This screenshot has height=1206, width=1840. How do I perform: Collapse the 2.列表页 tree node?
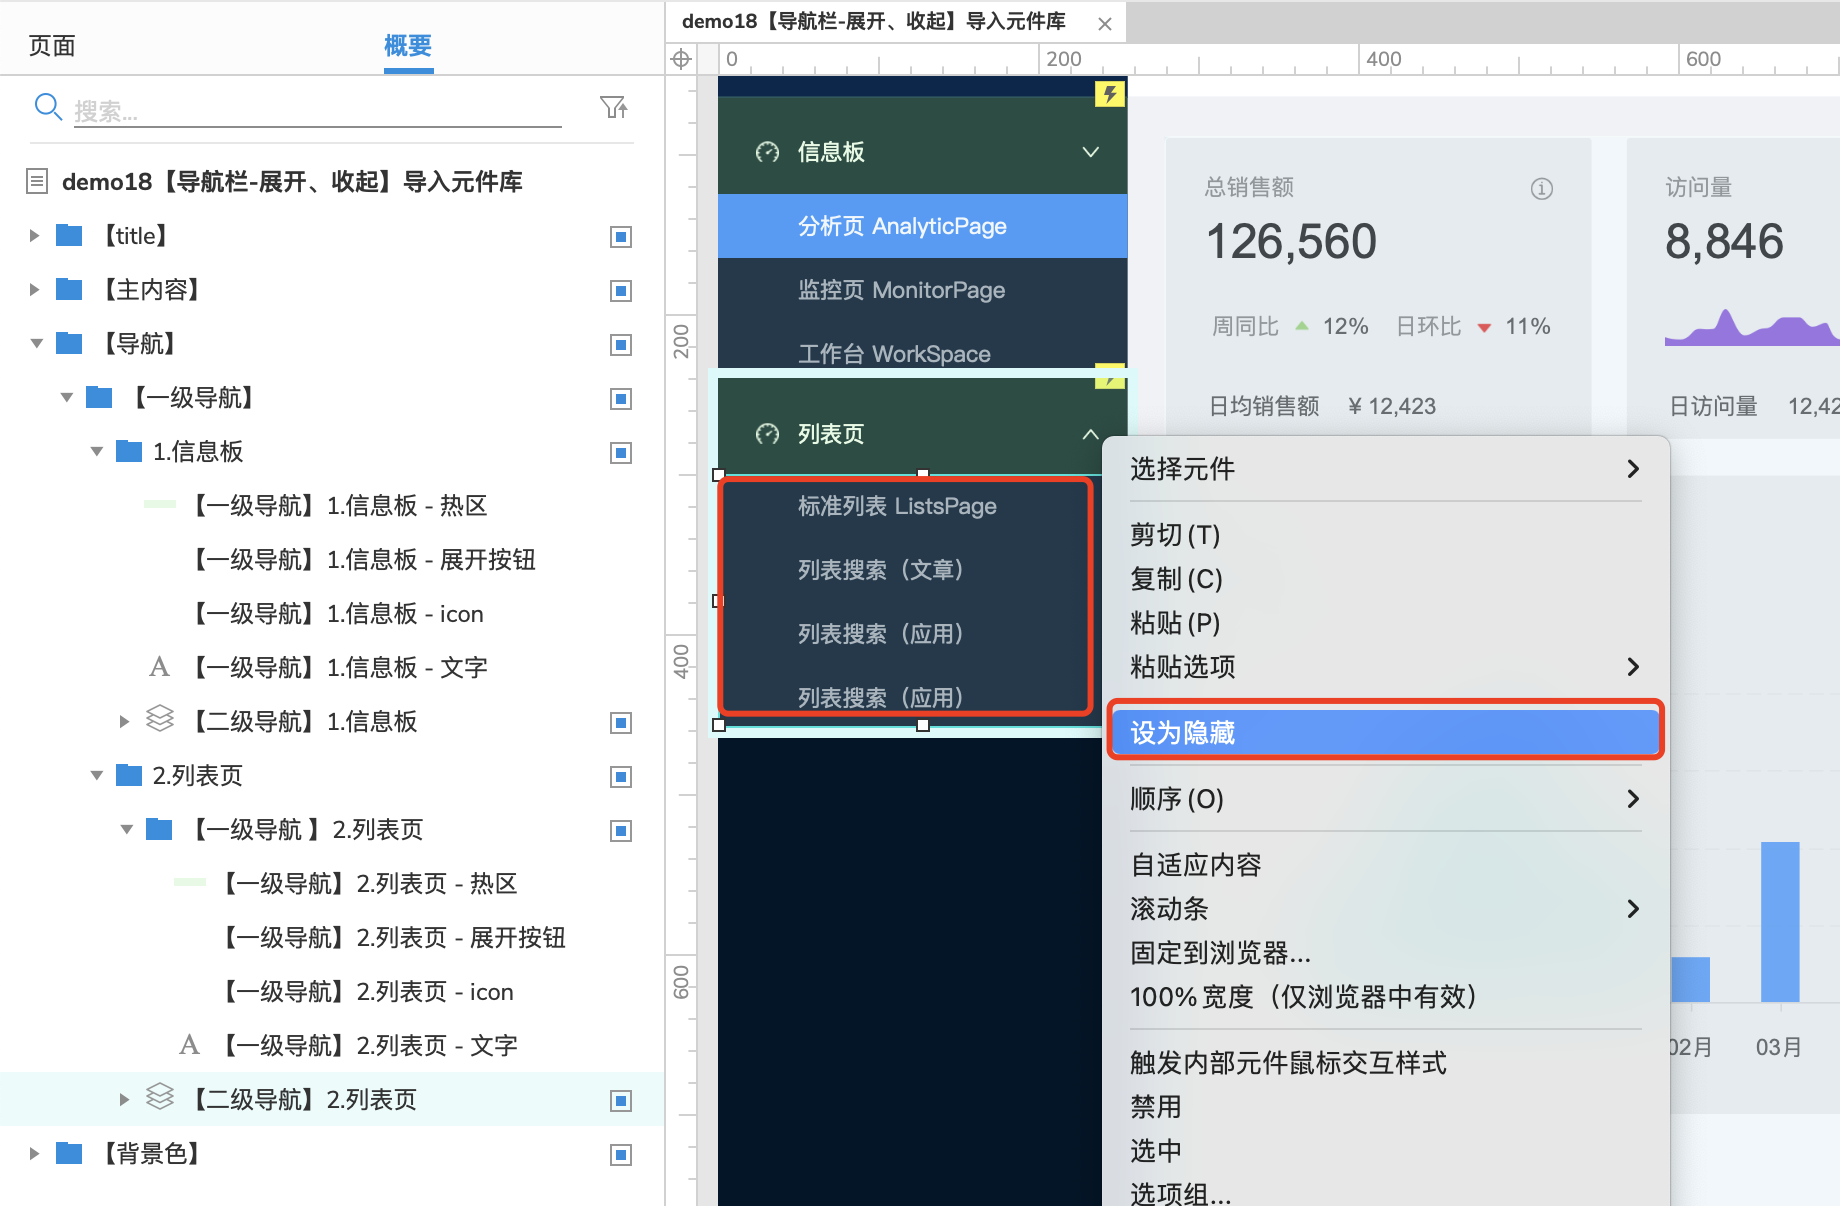click(x=96, y=776)
